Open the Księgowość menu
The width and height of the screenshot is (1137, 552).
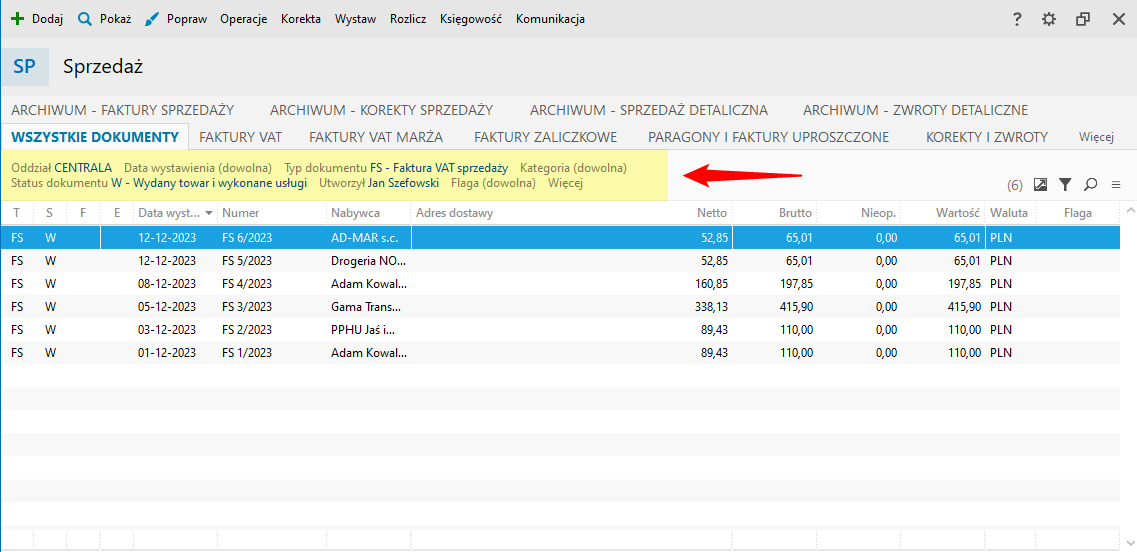coord(471,20)
